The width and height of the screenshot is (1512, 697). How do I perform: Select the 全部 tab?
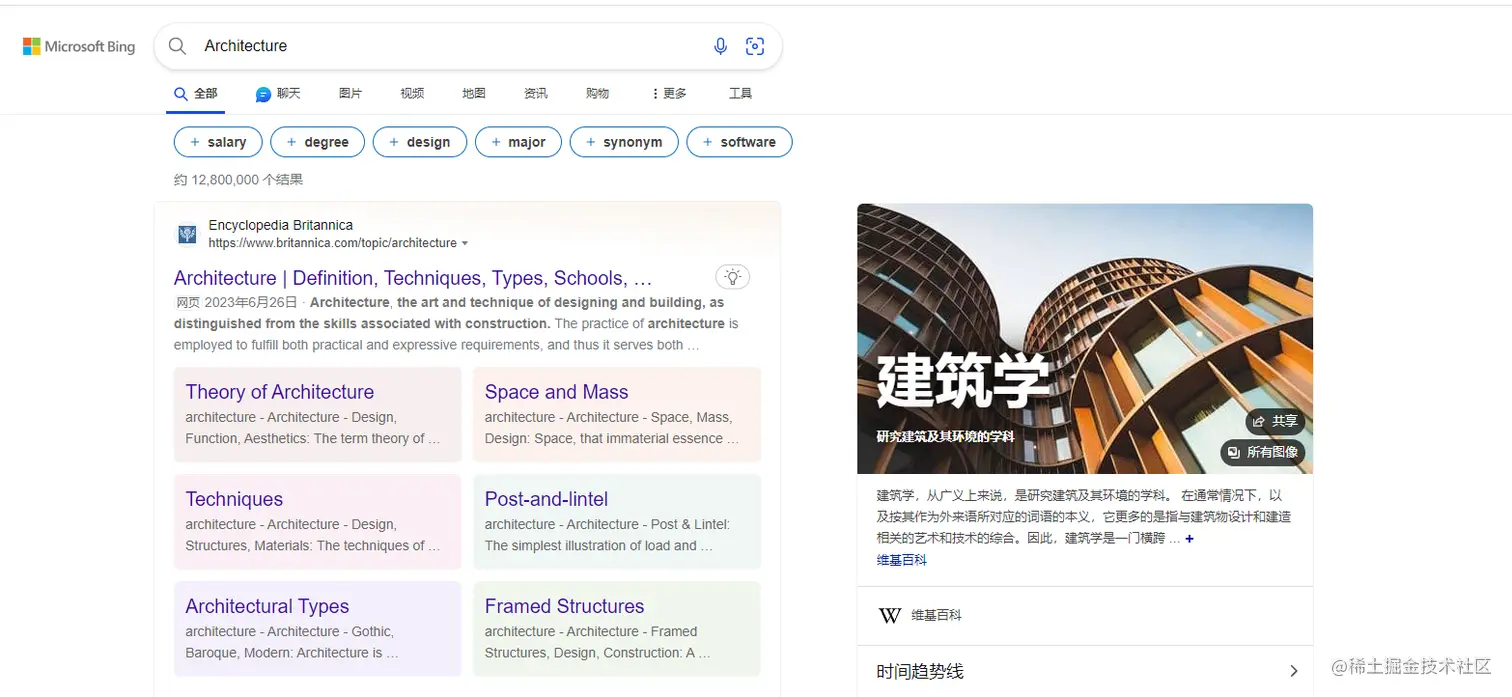click(x=196, y=94)
